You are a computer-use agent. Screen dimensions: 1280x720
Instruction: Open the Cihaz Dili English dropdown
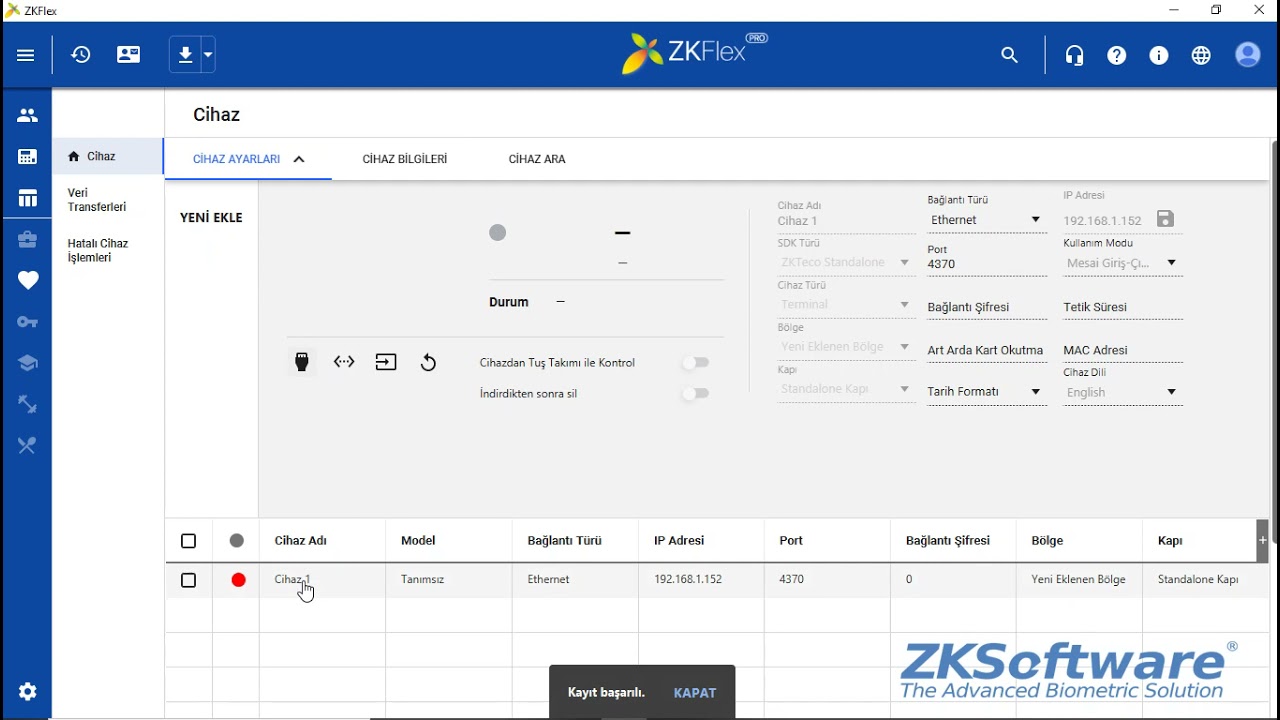[1122, 393]
